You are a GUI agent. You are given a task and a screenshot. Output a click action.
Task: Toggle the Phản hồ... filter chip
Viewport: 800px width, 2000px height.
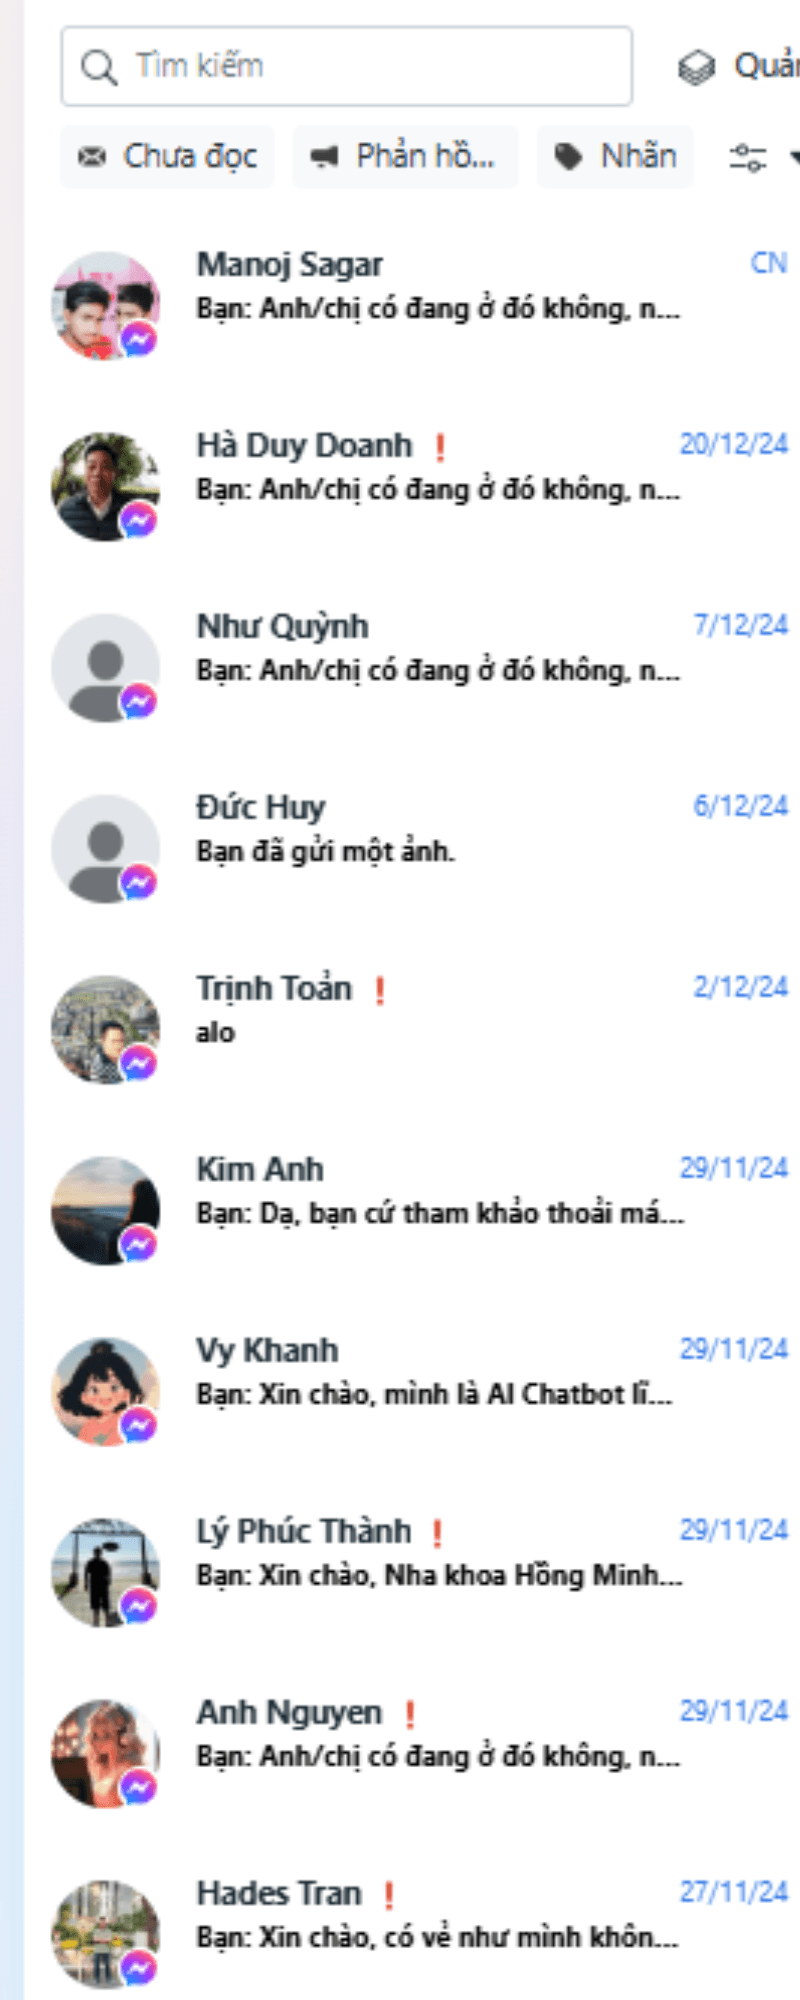tap(405, 157)
